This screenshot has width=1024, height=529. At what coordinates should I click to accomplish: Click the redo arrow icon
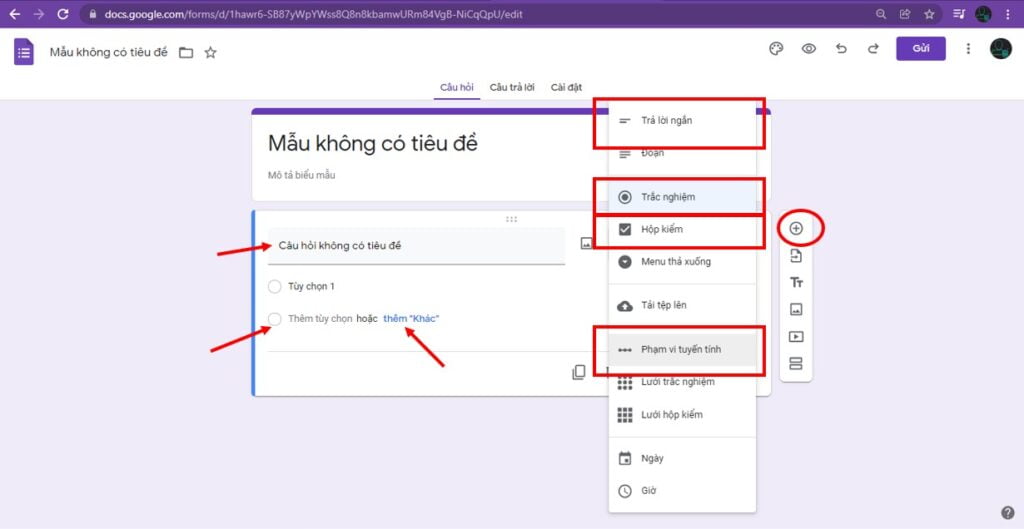tap(873, 49)
